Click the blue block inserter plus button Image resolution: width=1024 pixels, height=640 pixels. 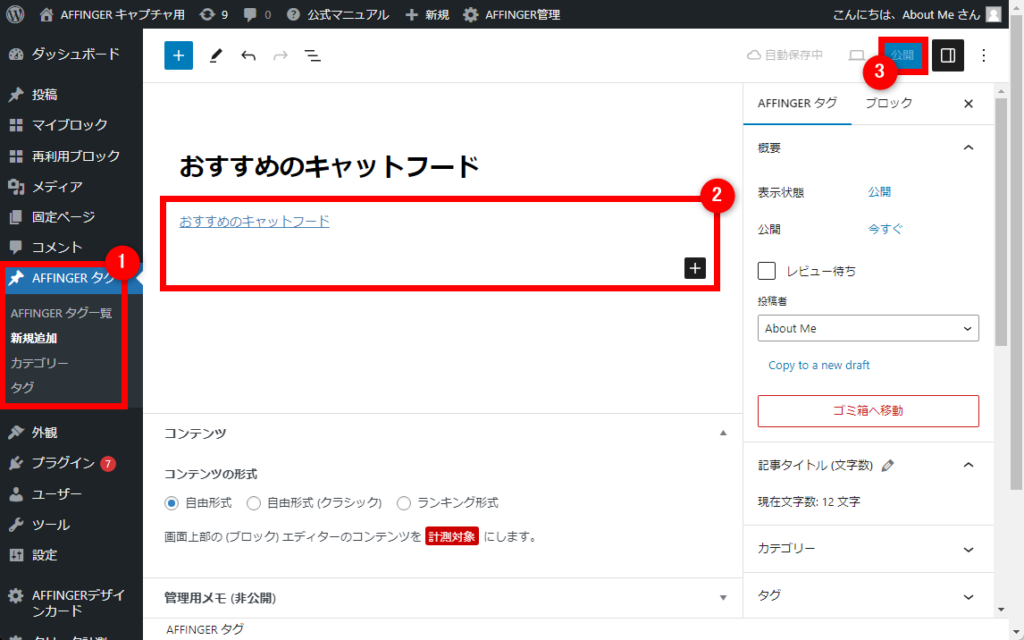tap(178, 56)
